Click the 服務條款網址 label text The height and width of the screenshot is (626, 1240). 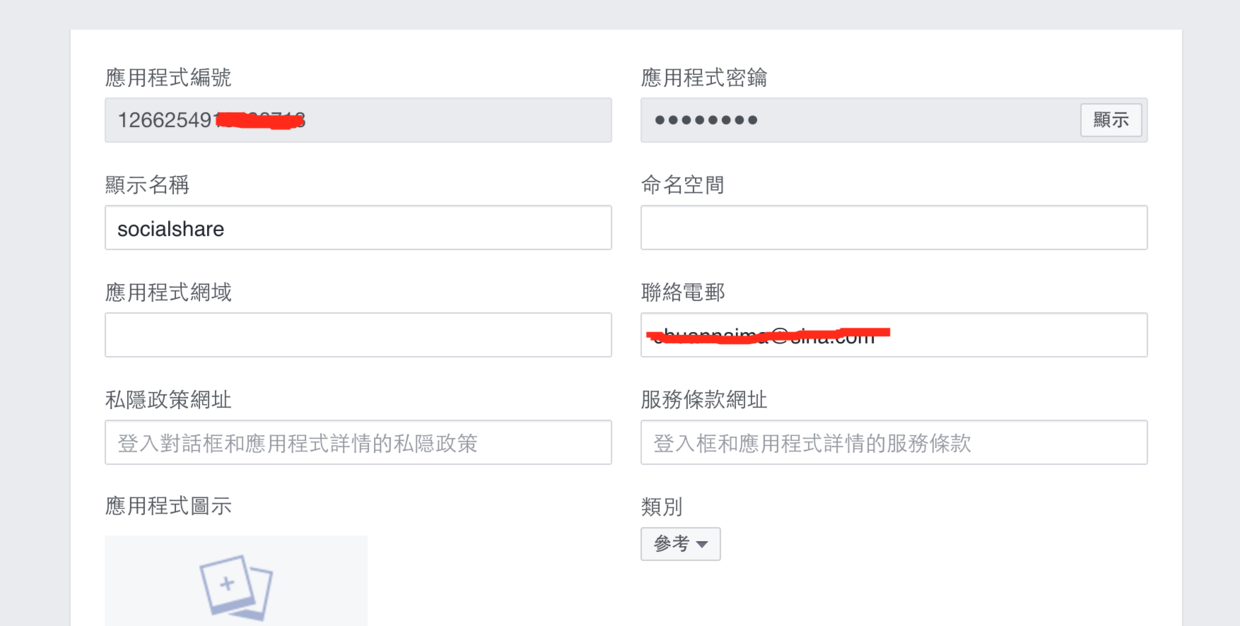tap(704, 399)
